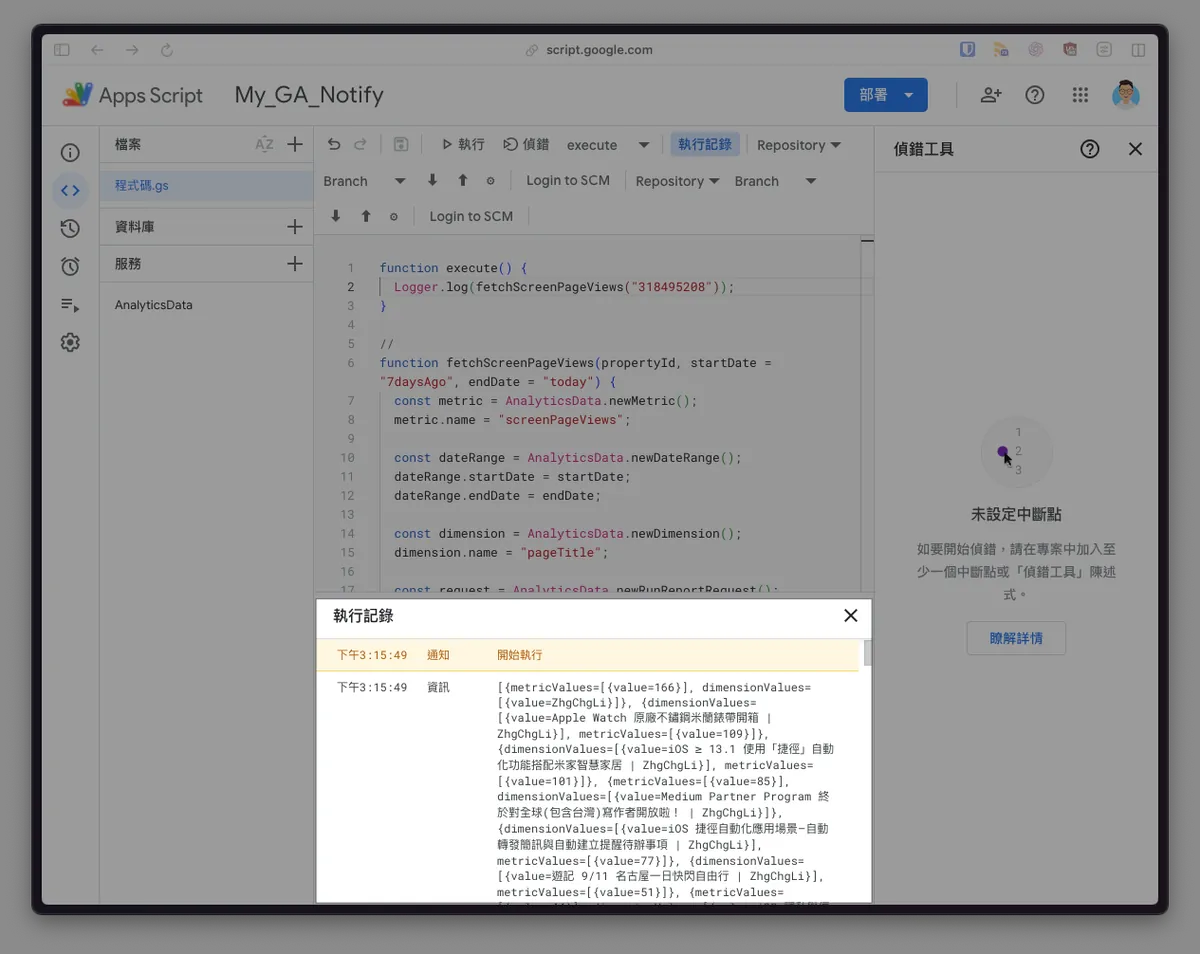Click the execution log scrollbar

click(867, 654)
